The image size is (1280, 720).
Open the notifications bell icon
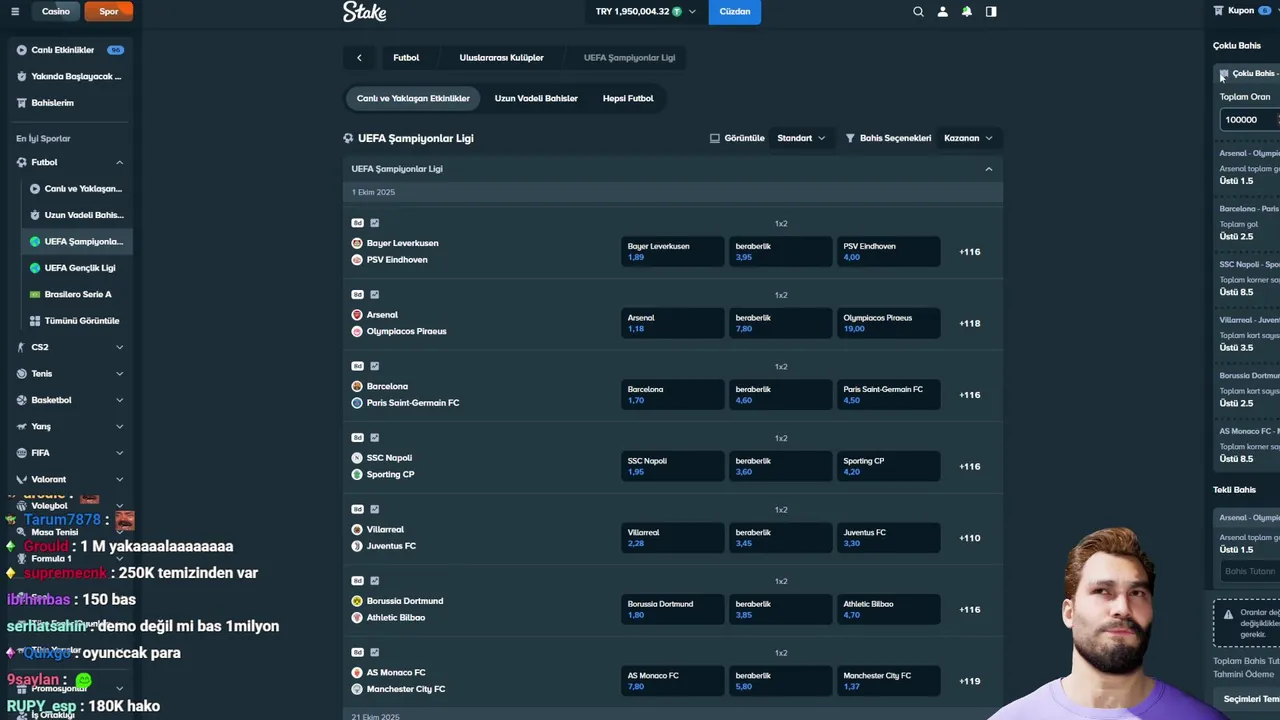[x=966, y=12]
